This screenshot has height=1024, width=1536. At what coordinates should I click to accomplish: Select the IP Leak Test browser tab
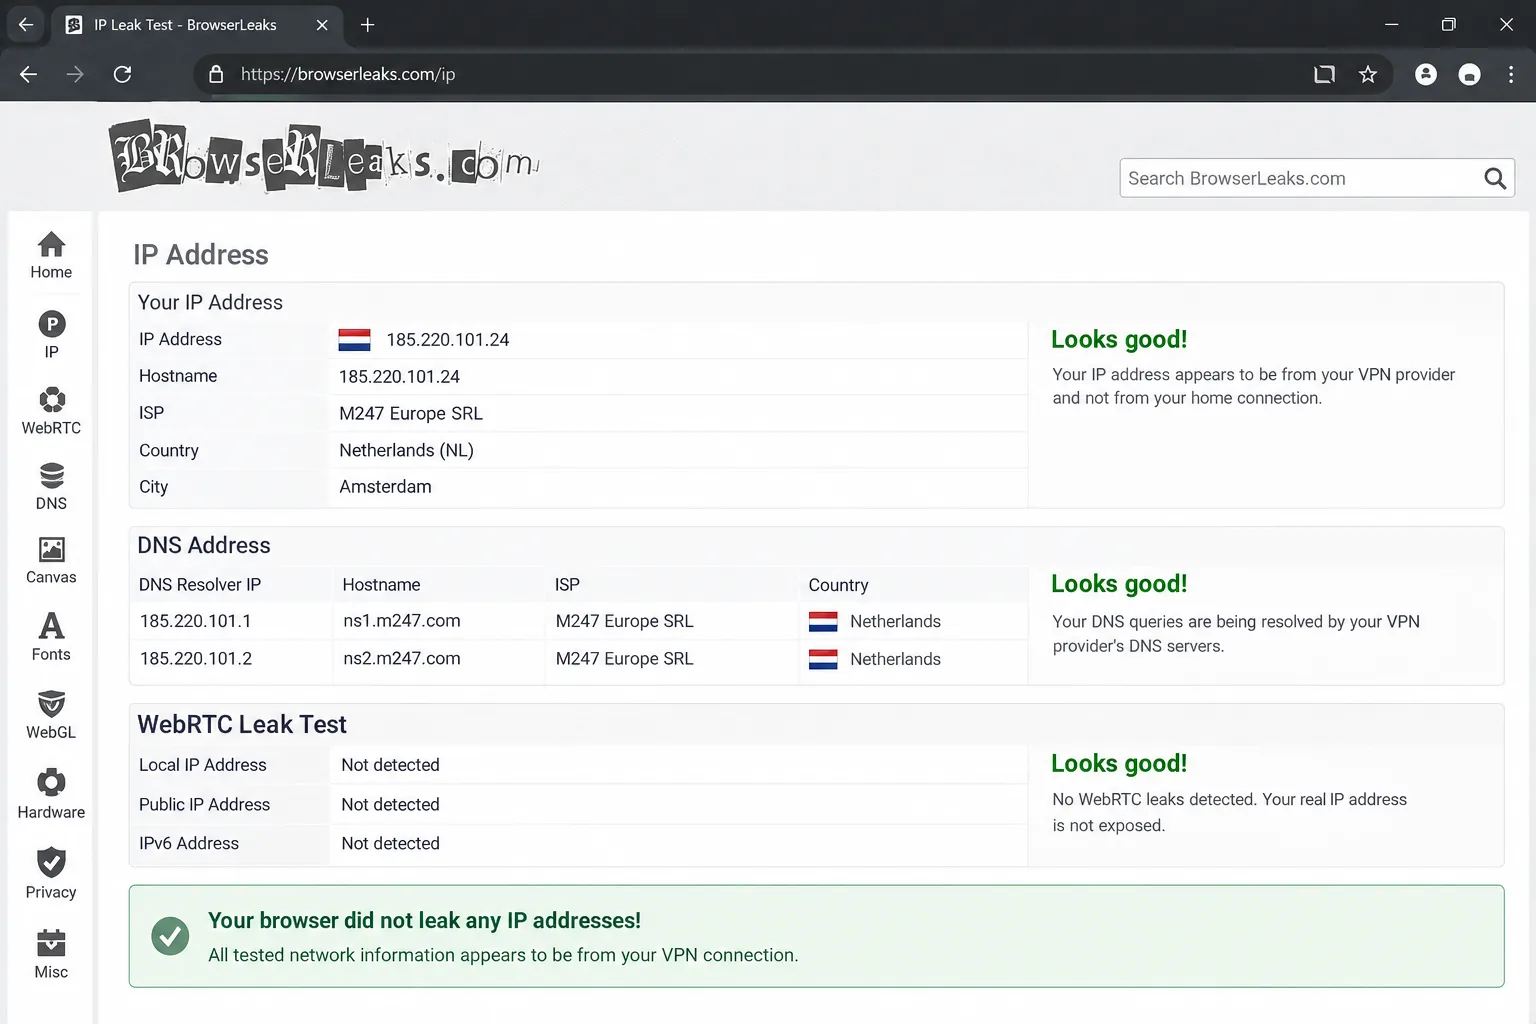point(197,25)
